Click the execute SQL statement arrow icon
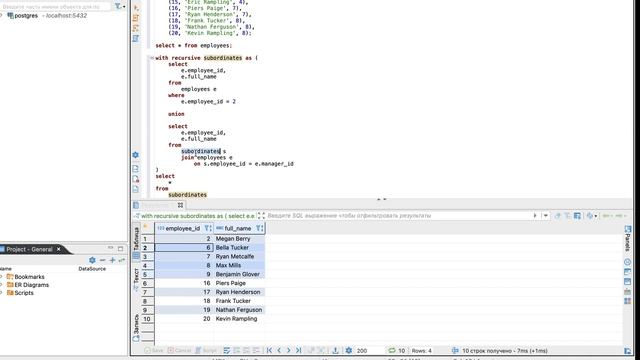Screen dimensions: 640x360 tap(136, 7)
